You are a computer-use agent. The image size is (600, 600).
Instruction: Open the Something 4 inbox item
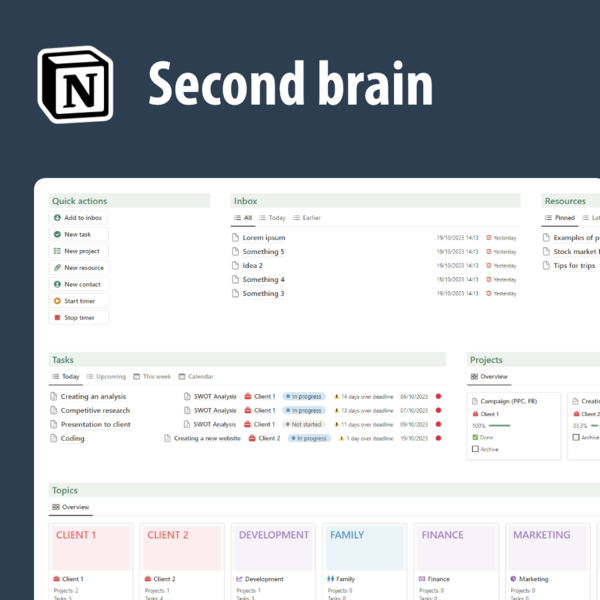[x=263, y=279]
